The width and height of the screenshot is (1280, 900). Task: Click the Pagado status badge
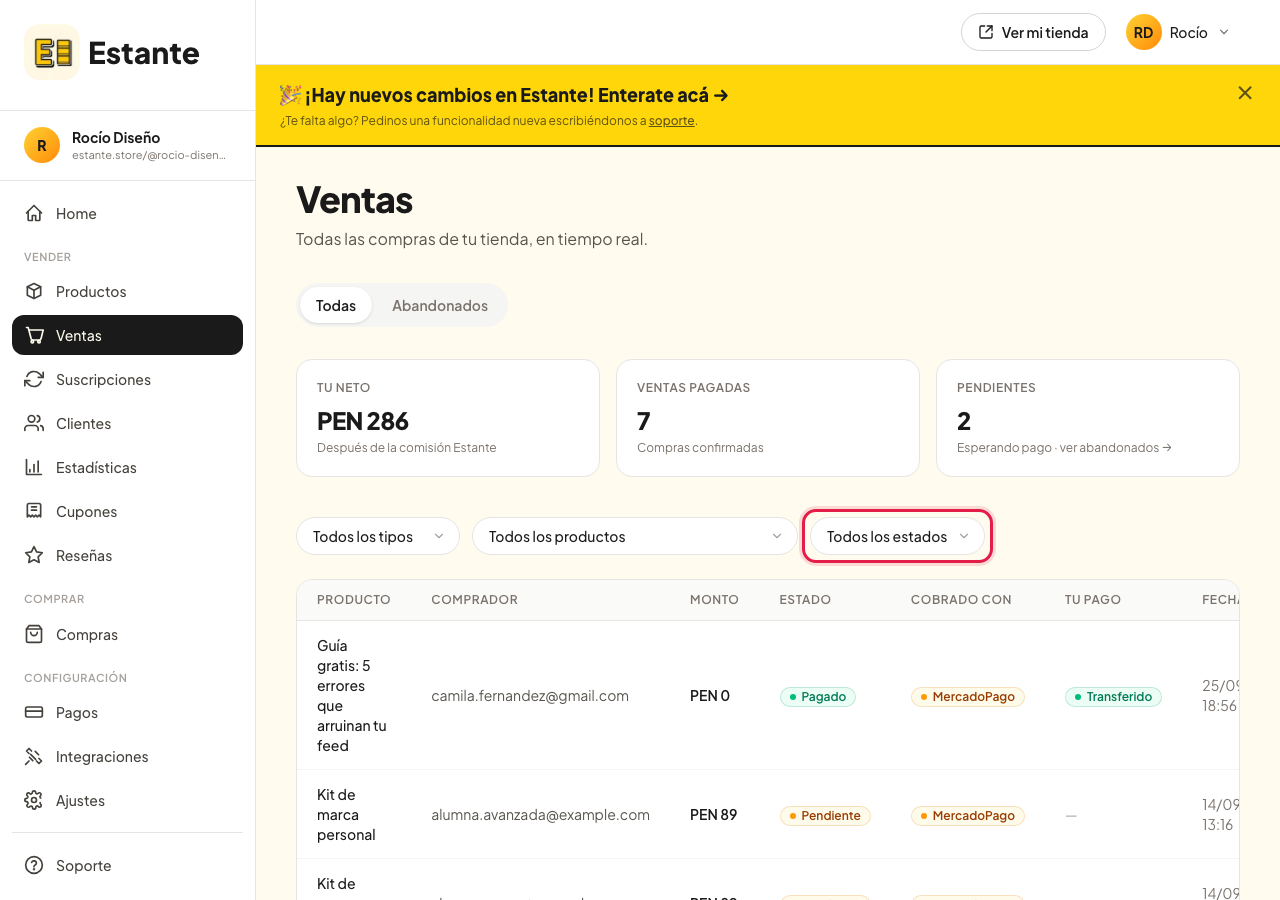click(818, 696)
